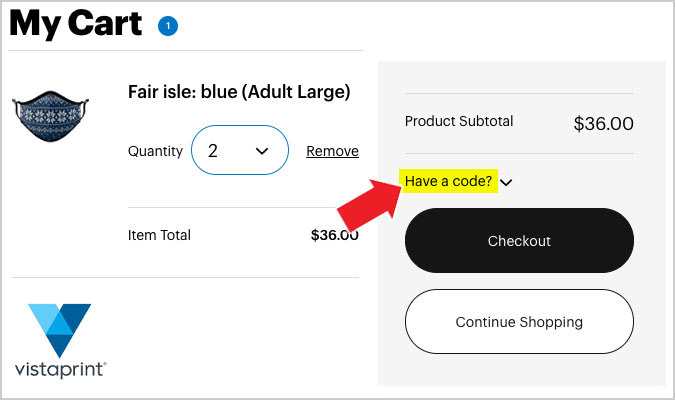Viewport: 675px width, 400px height.
Task: Remove the Fair isle mask from cart
Action: pos(332,151)
